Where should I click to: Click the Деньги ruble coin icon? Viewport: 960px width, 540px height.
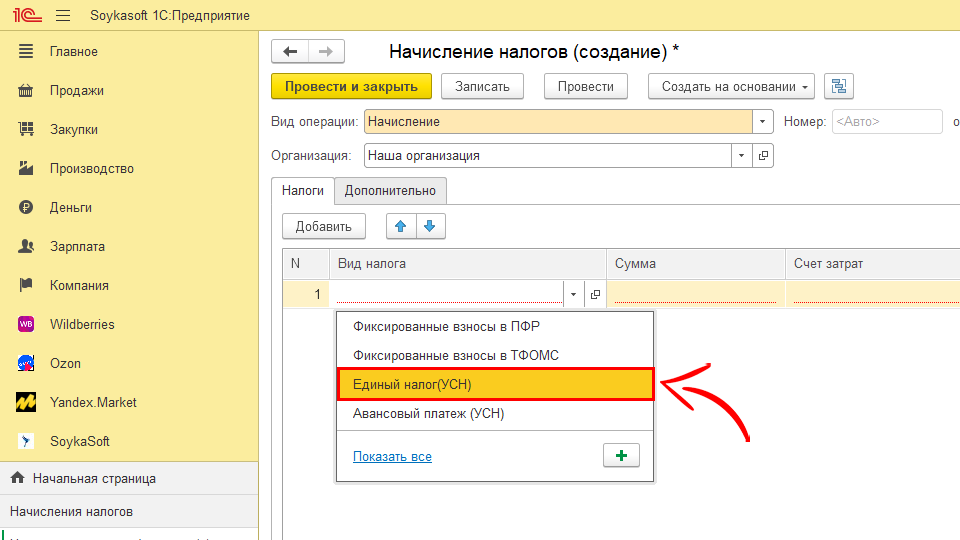point(26,208)
